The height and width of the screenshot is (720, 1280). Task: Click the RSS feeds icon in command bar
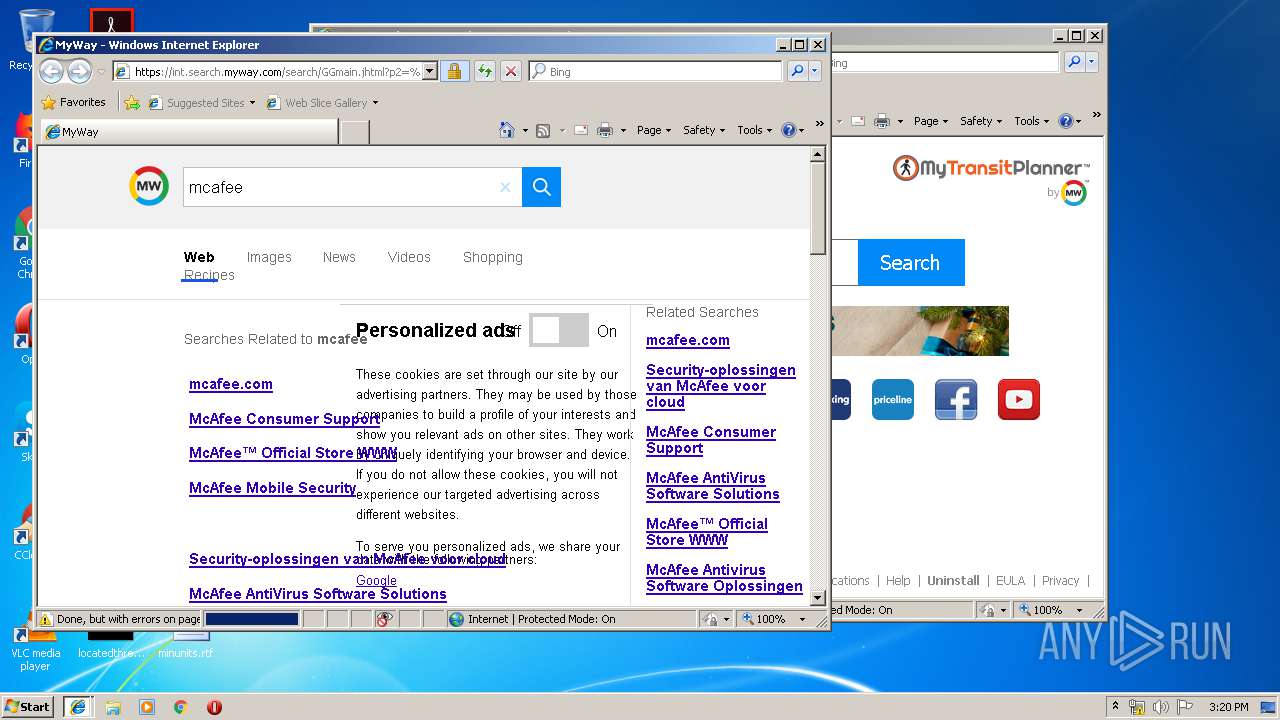tap(543, 130)
